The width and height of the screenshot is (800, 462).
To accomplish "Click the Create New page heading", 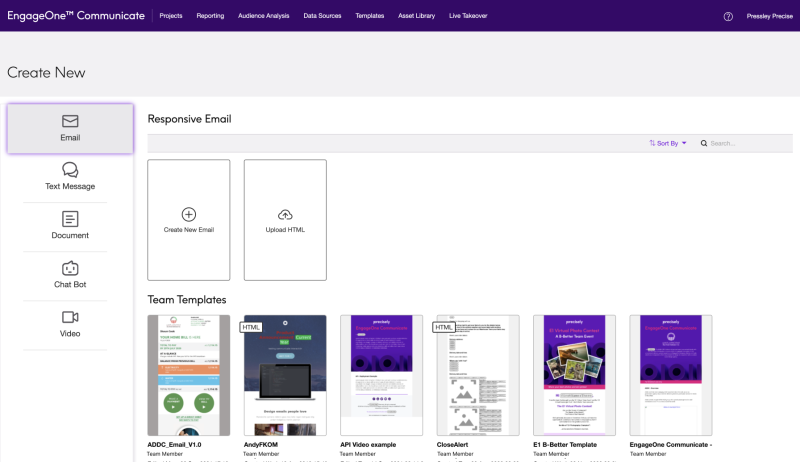I will coord(46,72).
